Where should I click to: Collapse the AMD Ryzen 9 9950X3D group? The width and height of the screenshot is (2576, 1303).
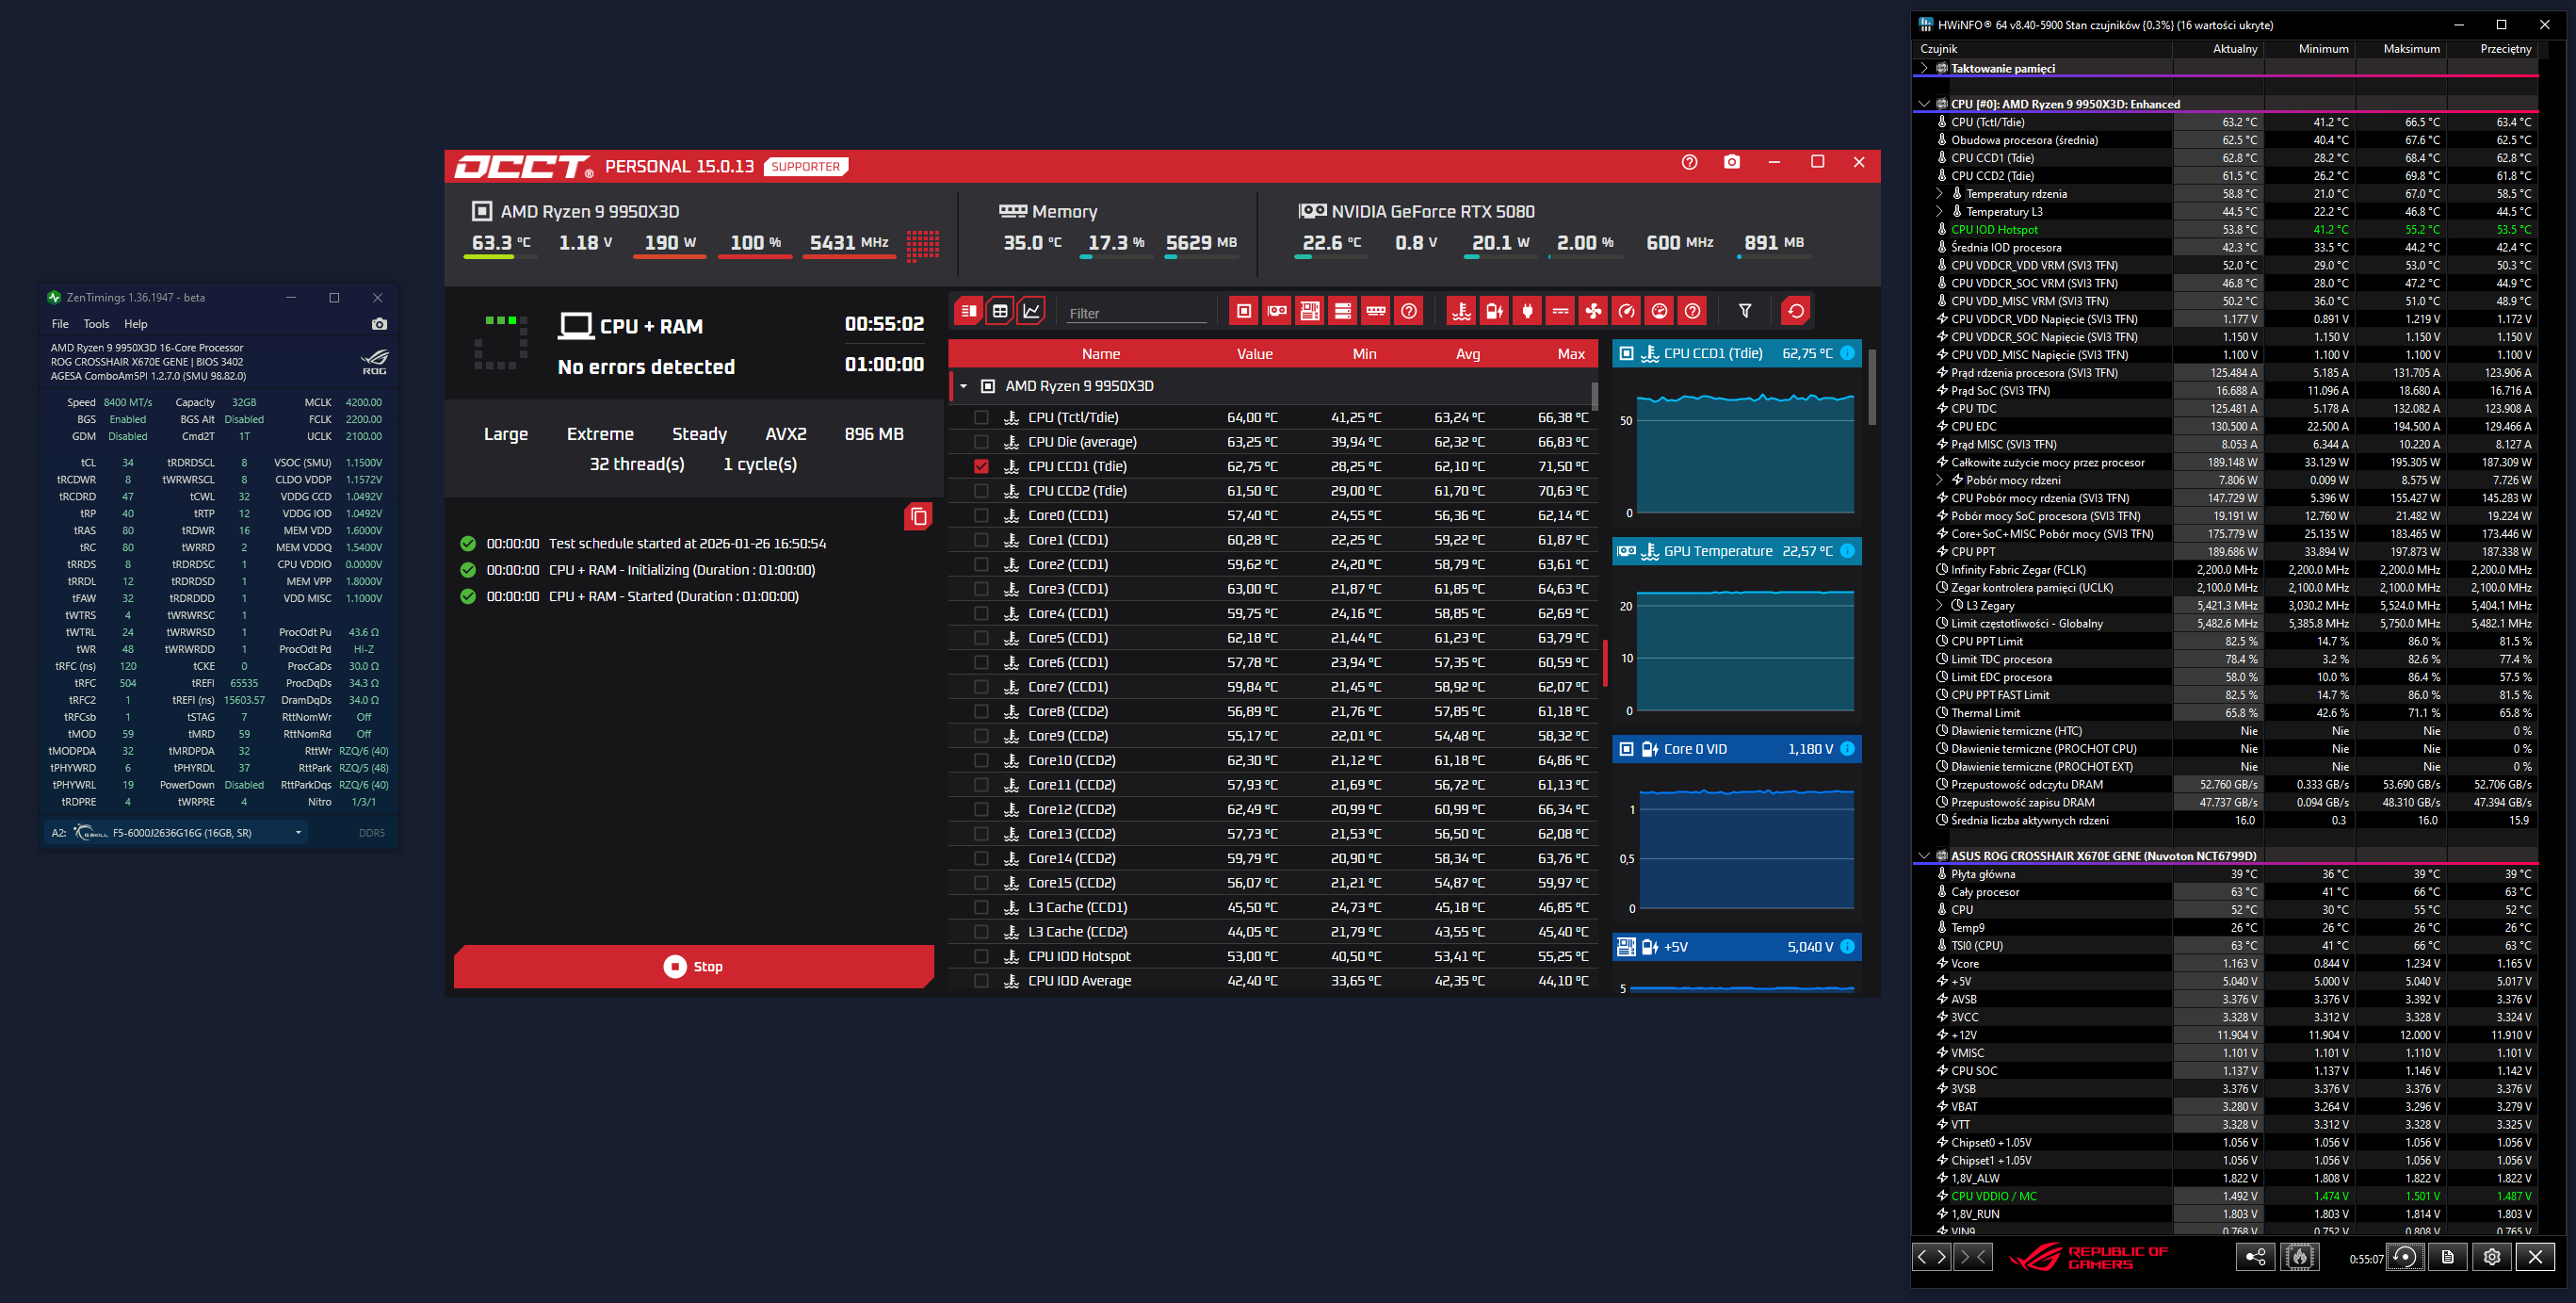[963, 386]
